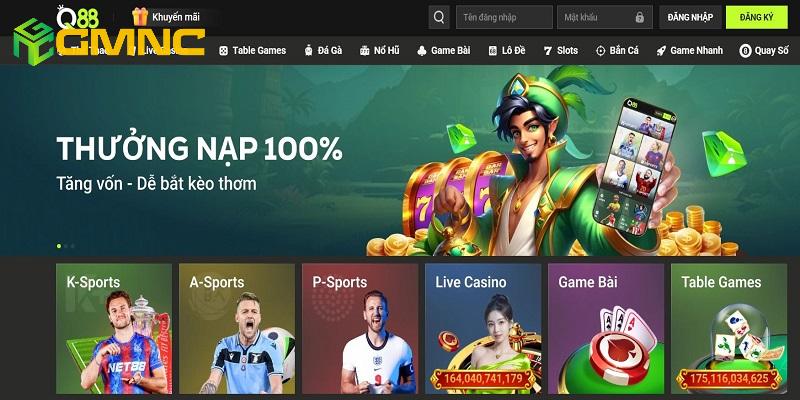This screenshot has height=400, width=800.
Task: Click the slot machine icon for Nổ Hũ
Action: click(x=364, y=51)
